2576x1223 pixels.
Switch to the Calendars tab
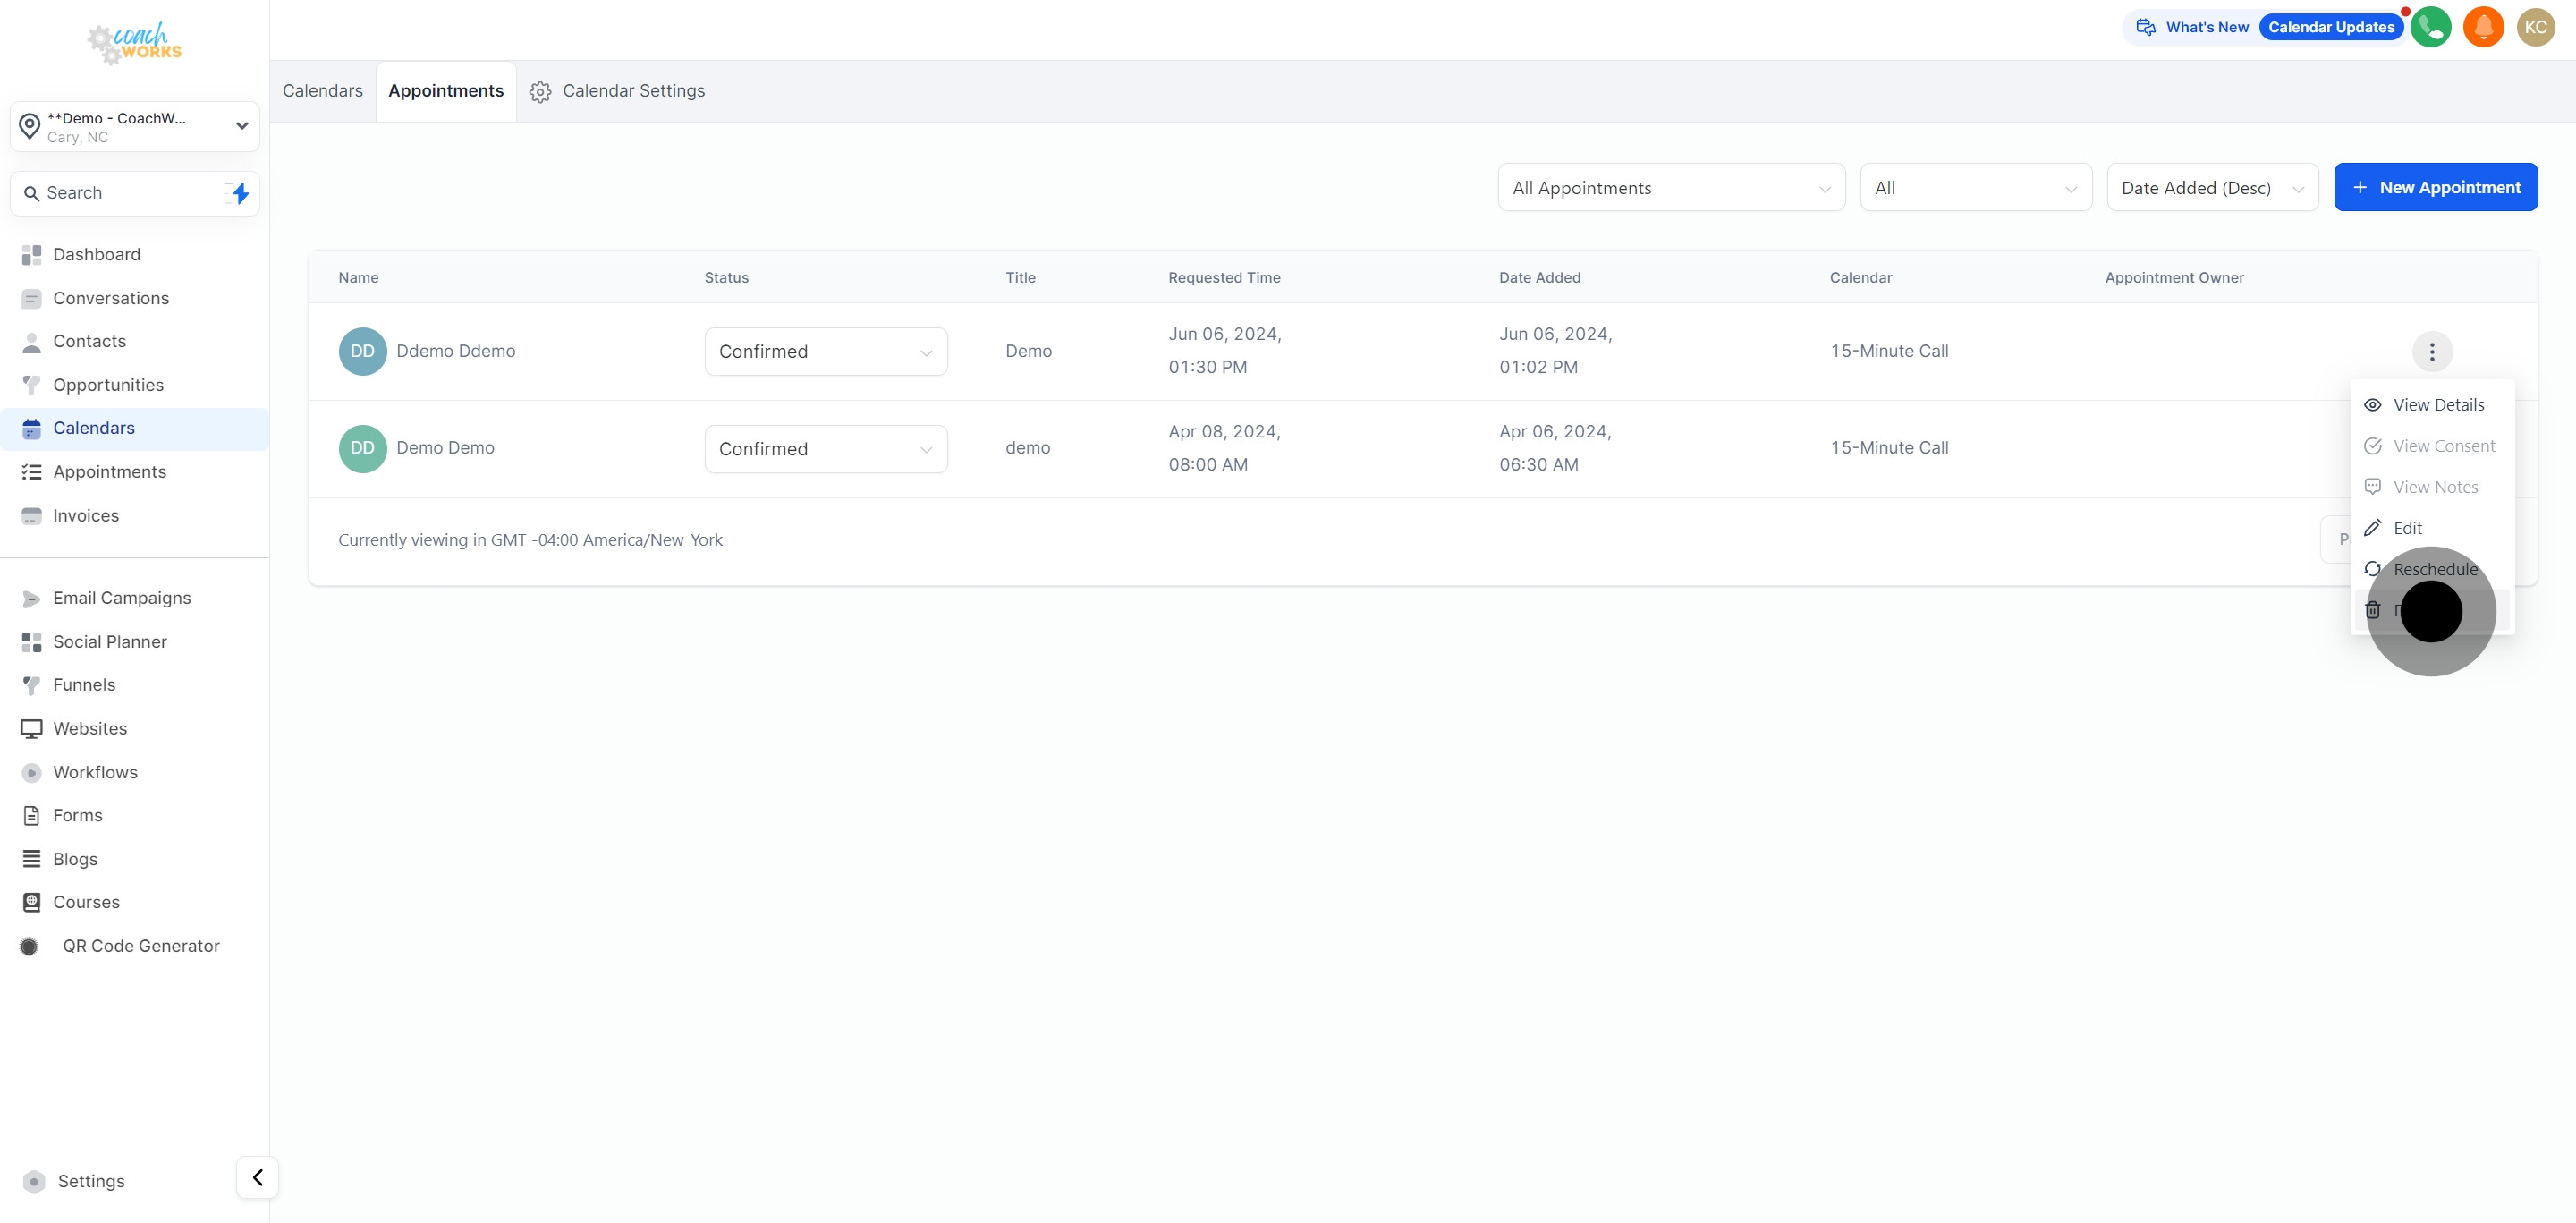322,91
